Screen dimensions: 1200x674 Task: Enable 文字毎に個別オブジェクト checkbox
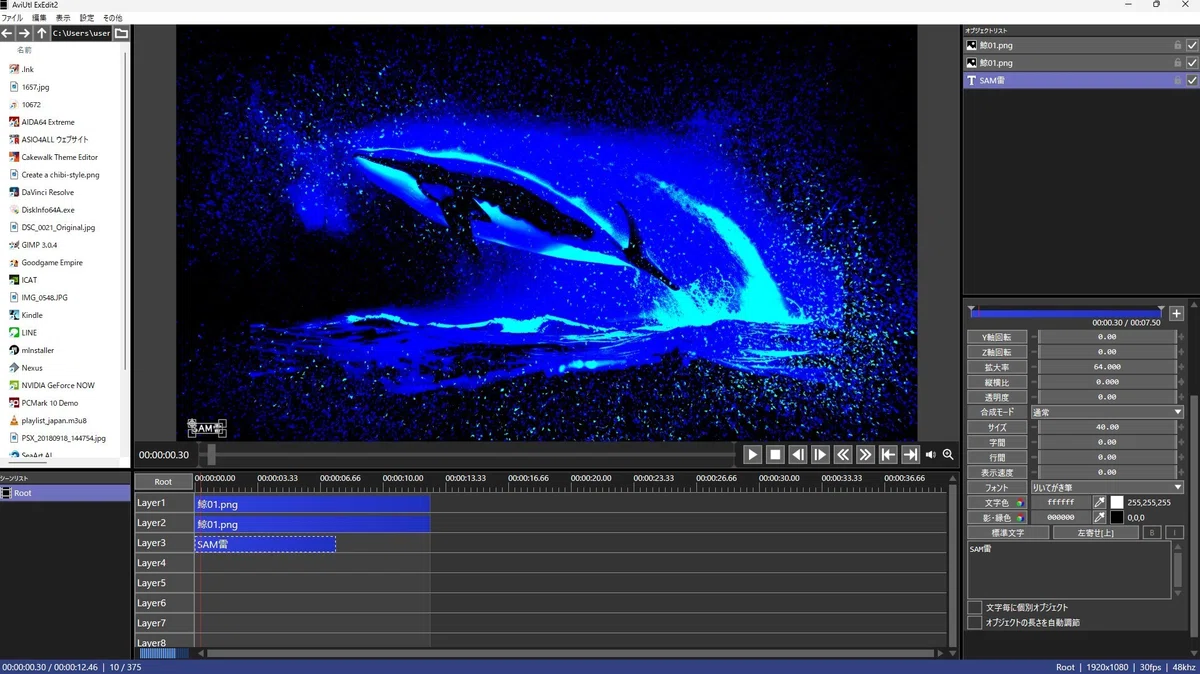coord(975,607)
